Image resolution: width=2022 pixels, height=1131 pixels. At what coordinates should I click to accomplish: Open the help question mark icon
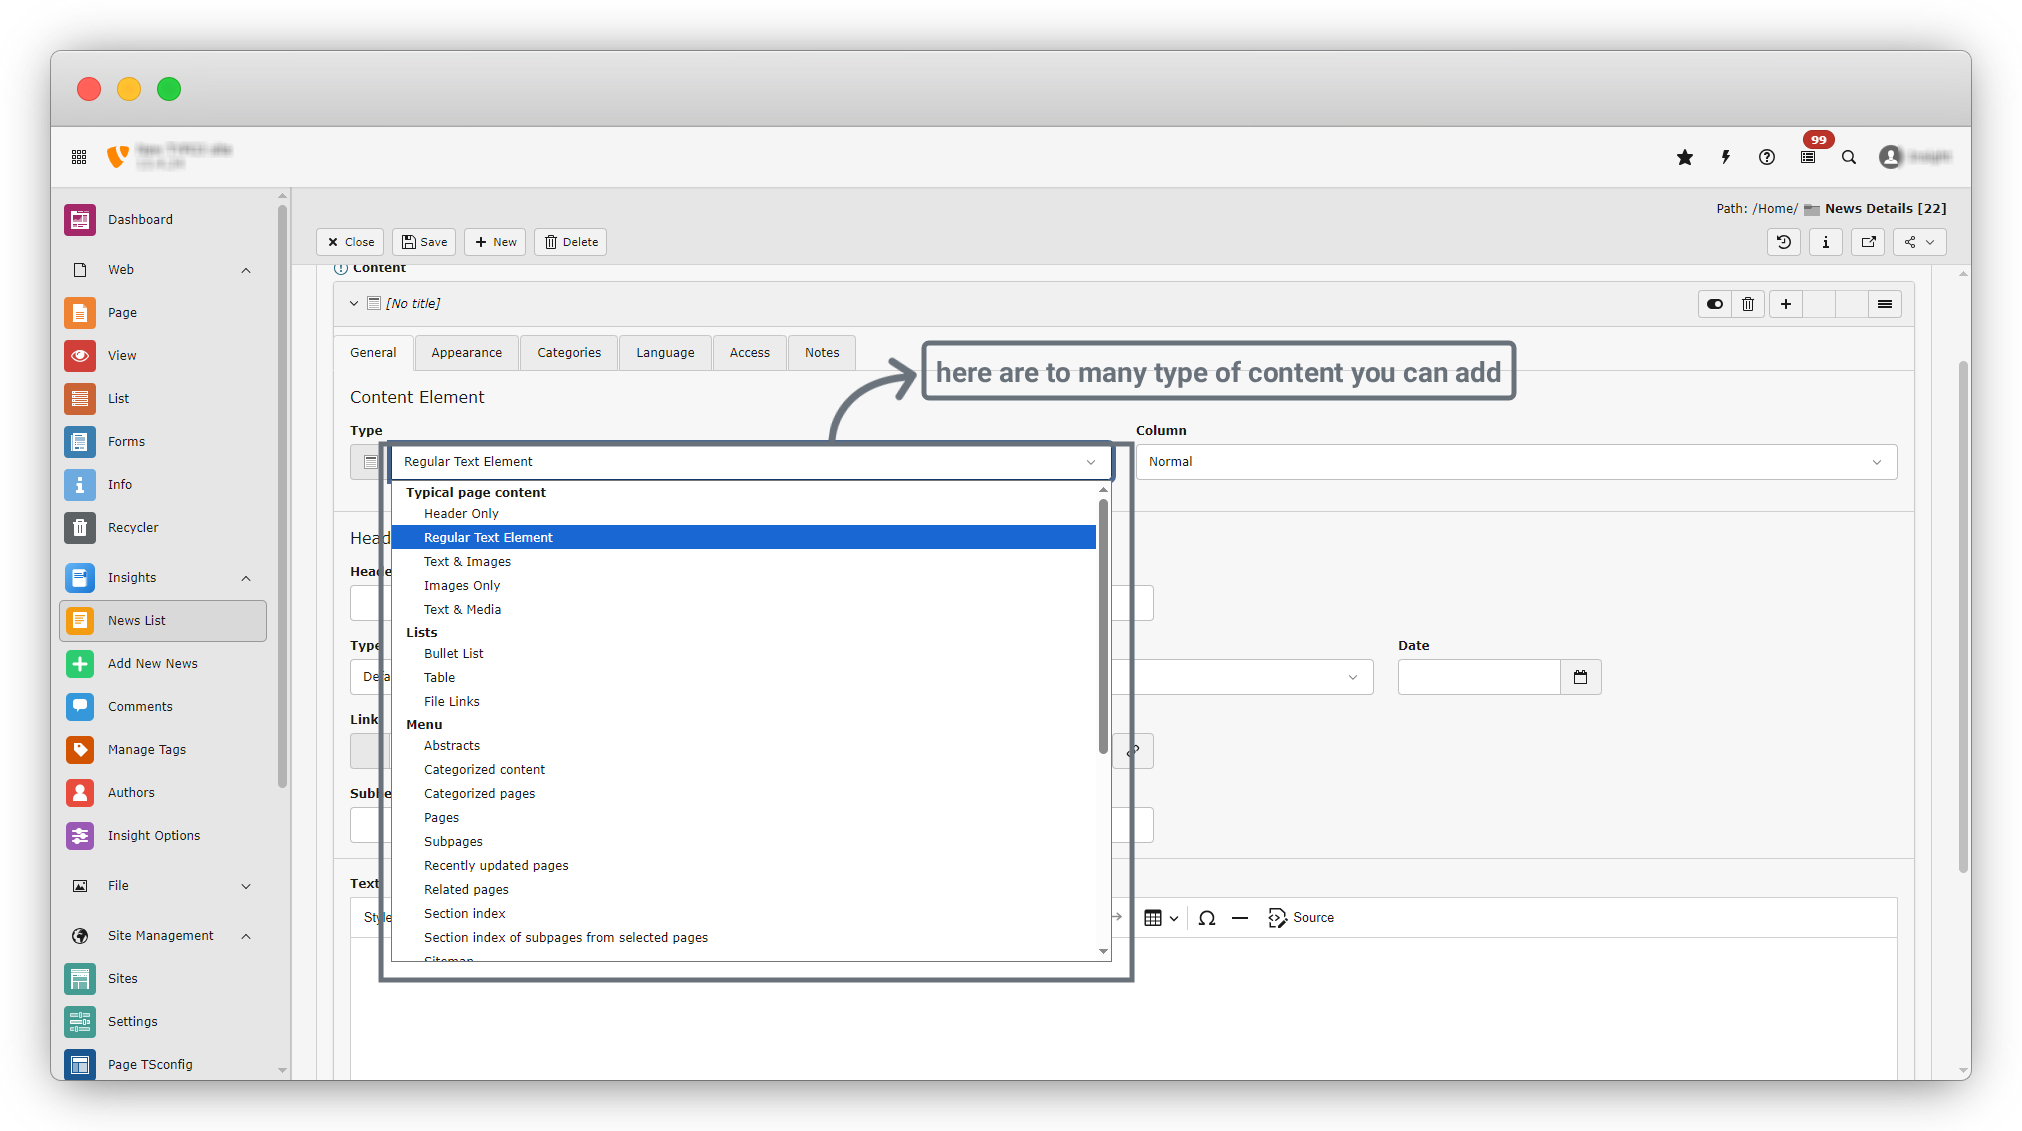click(x=1767, y=157)
